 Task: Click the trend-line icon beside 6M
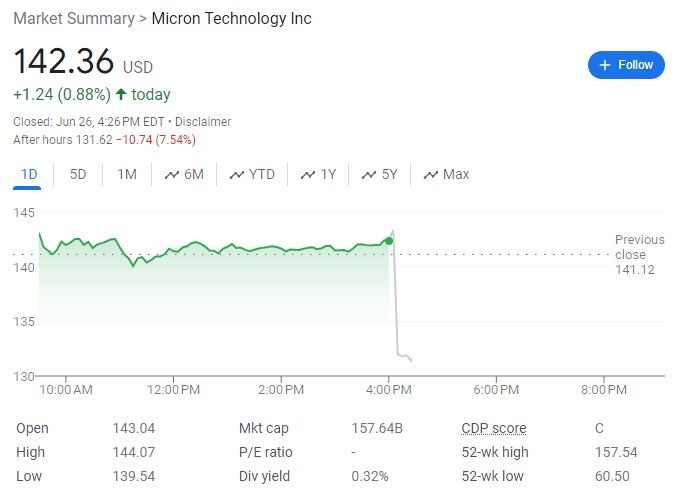click(x=172, y=175)
